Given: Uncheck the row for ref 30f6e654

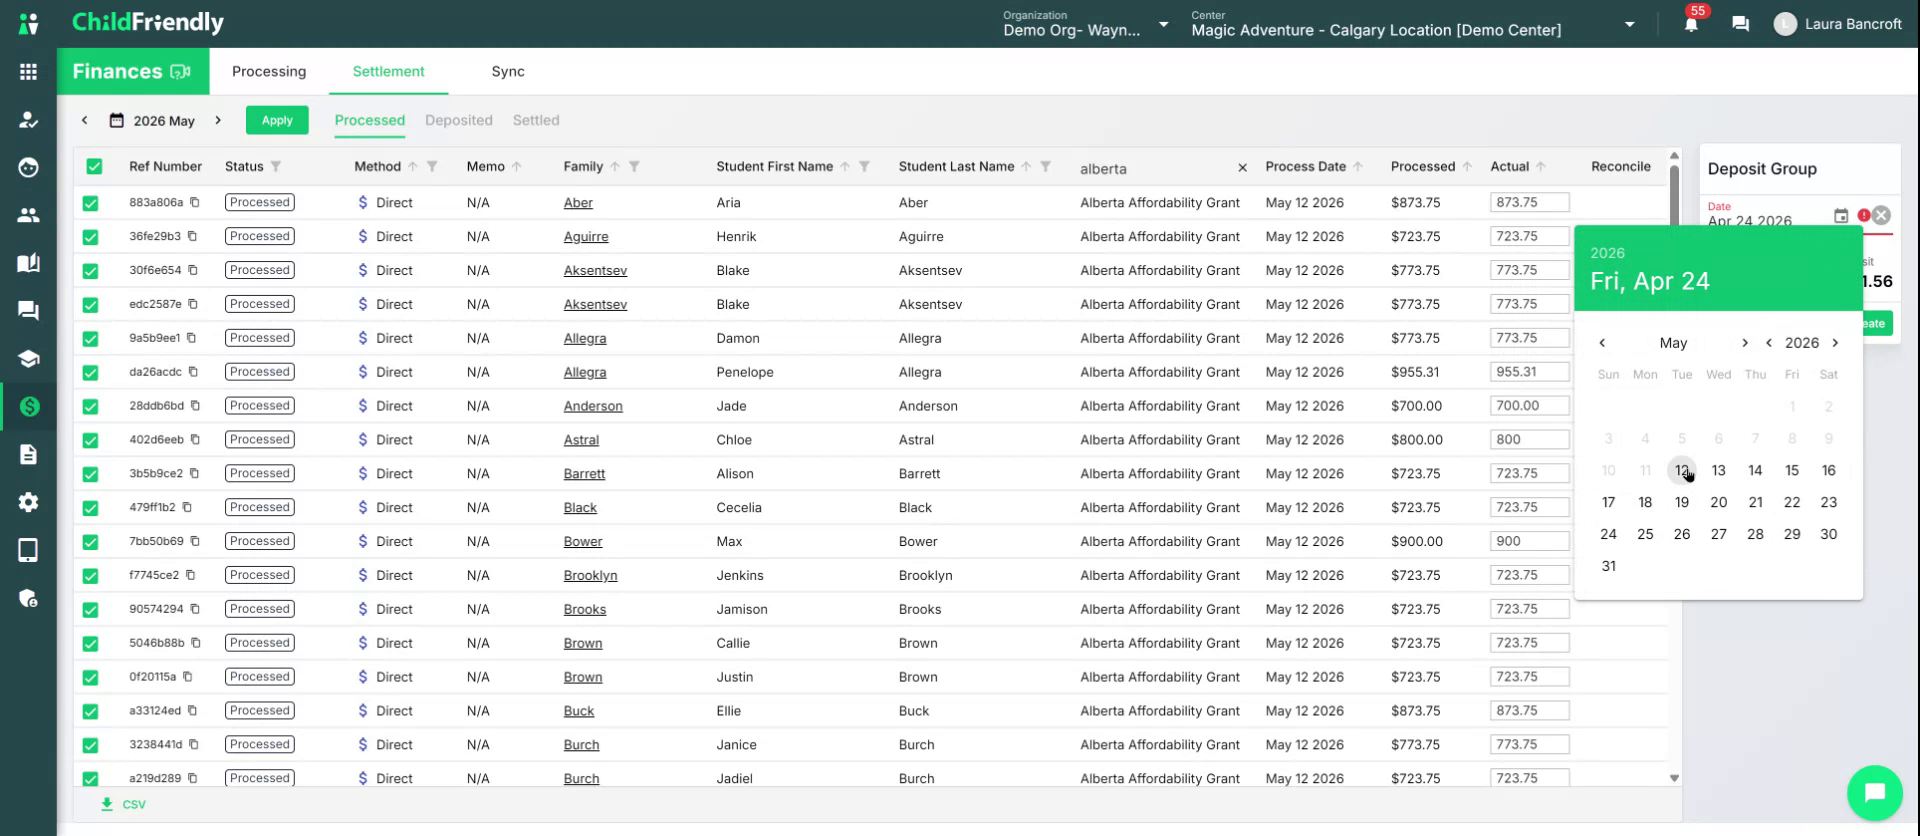Looking at the screenshot, I should pos(90,271).
